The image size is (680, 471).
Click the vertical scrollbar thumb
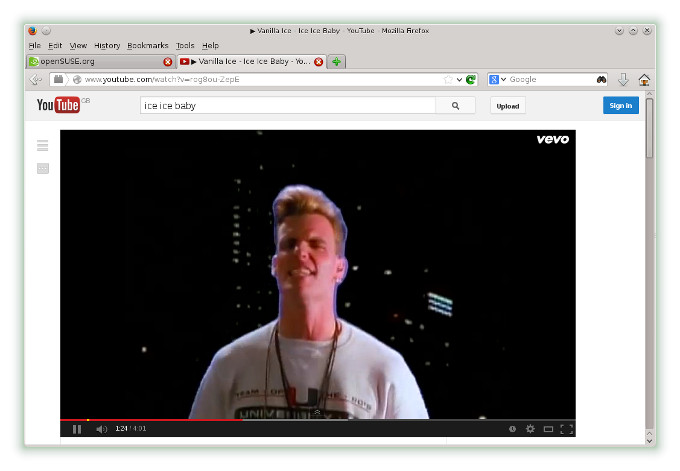coord(649,128)
